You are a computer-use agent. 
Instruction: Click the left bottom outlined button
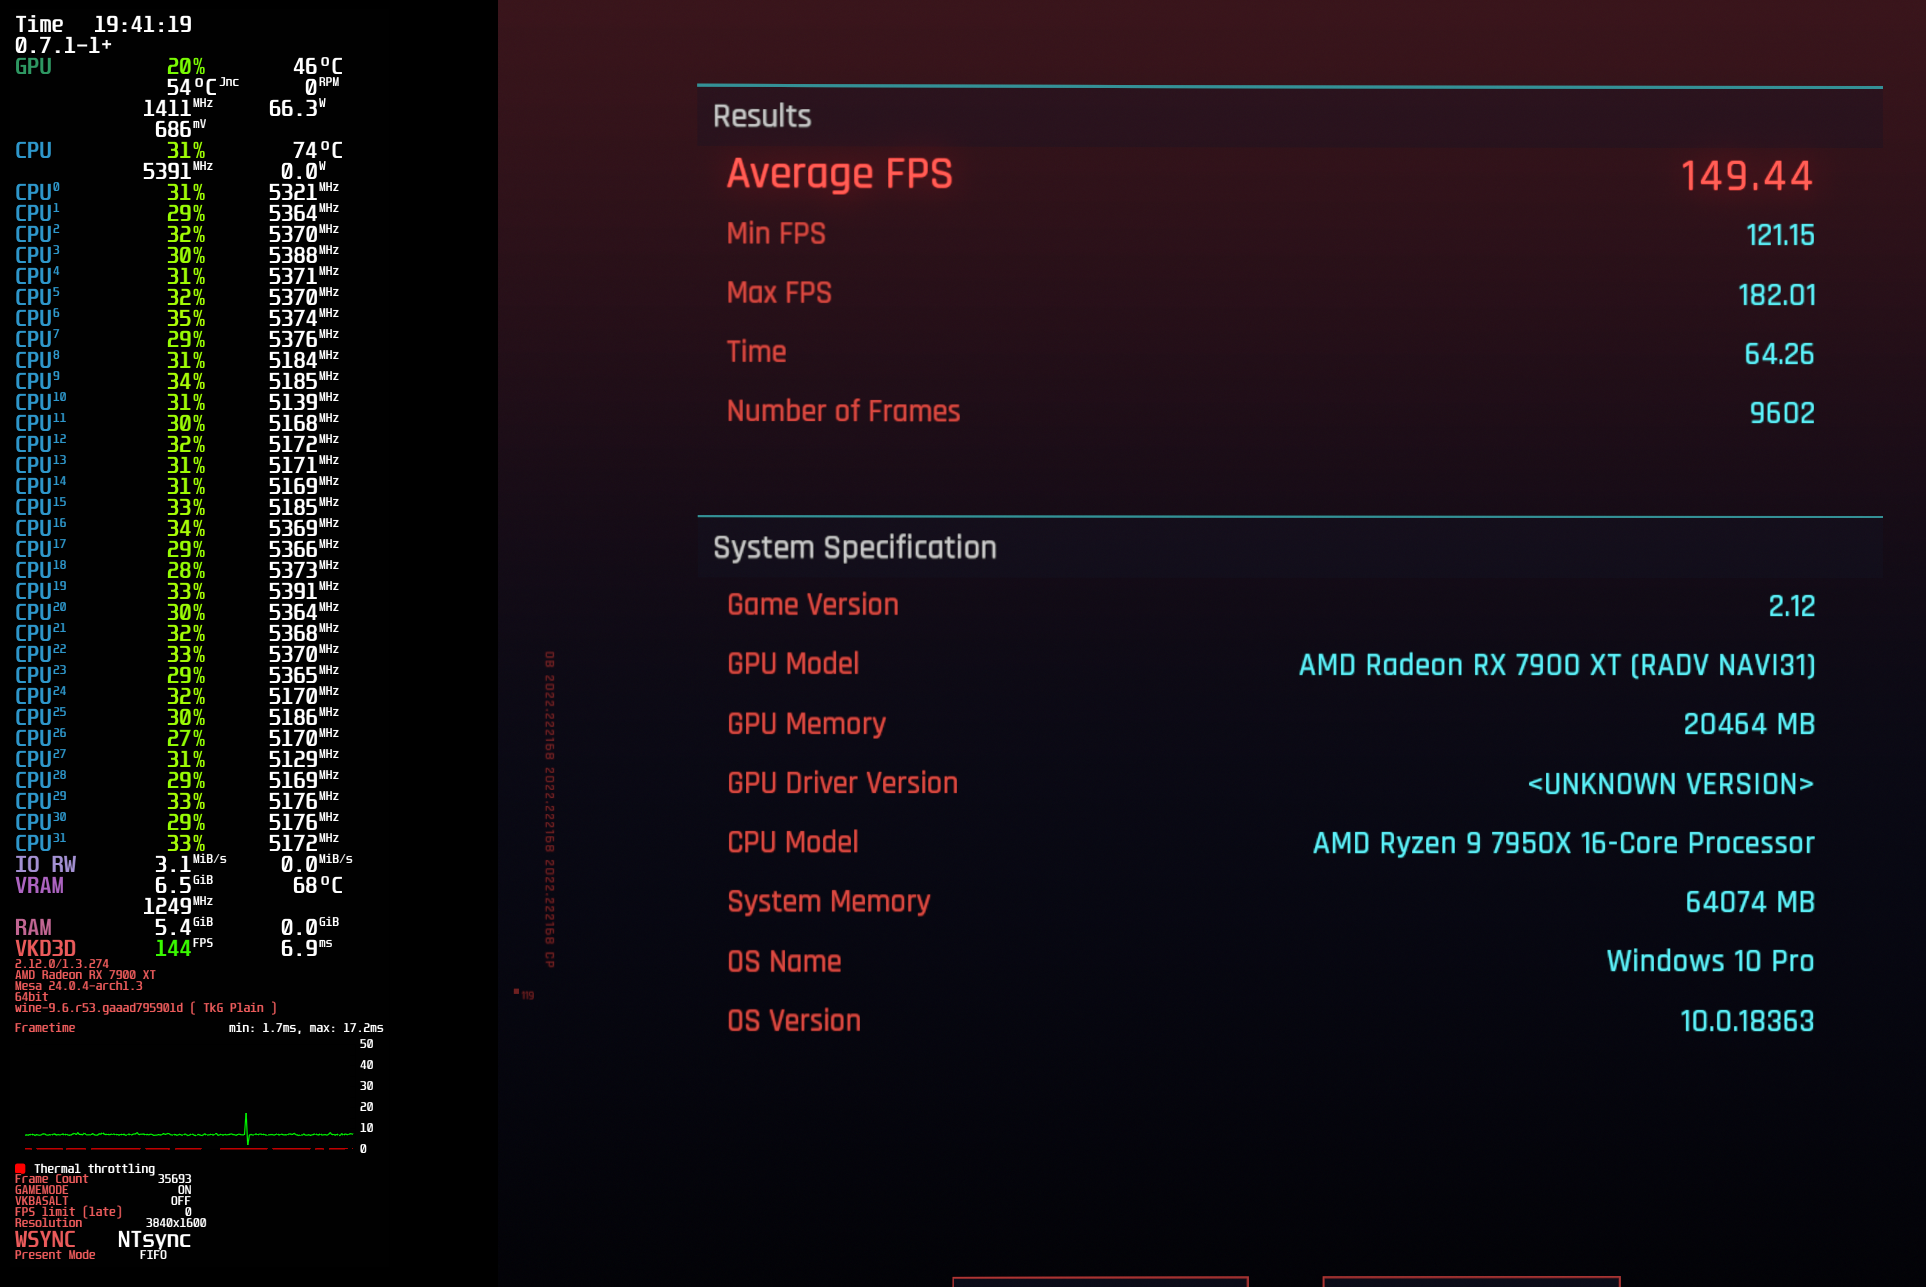pos(1100,1281)
